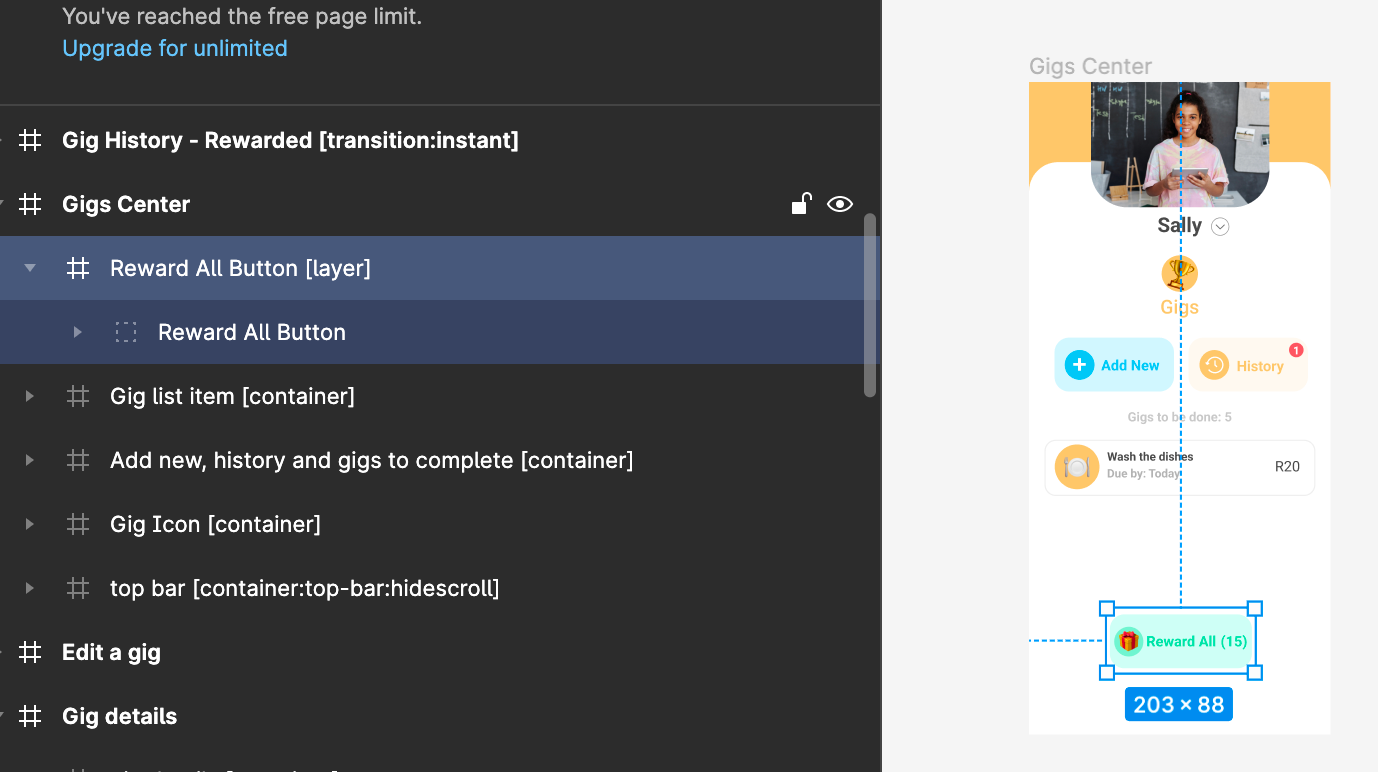Toggle lock on Gigs Center frame

(801, 204)
